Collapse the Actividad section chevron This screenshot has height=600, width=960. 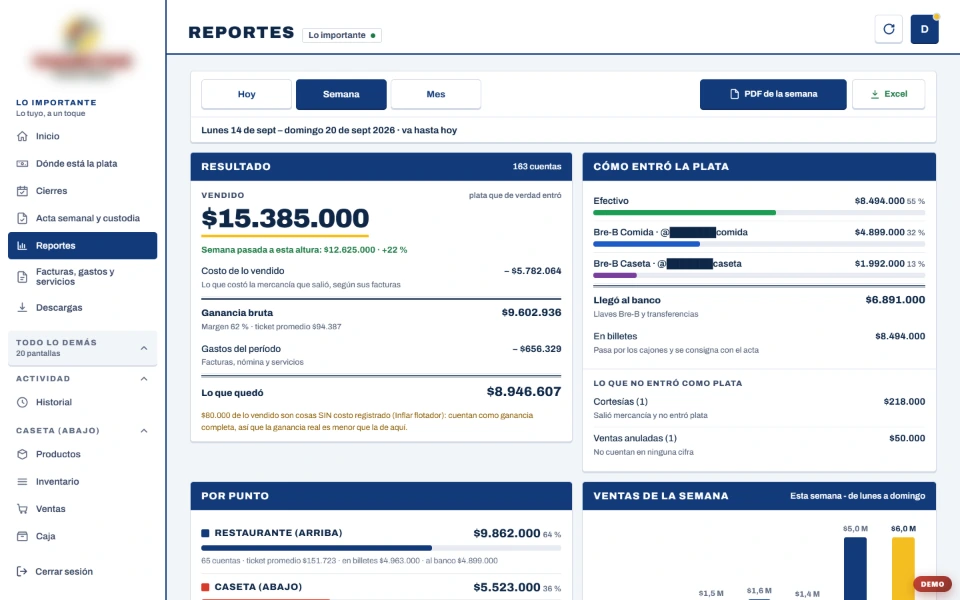[144, 378]
